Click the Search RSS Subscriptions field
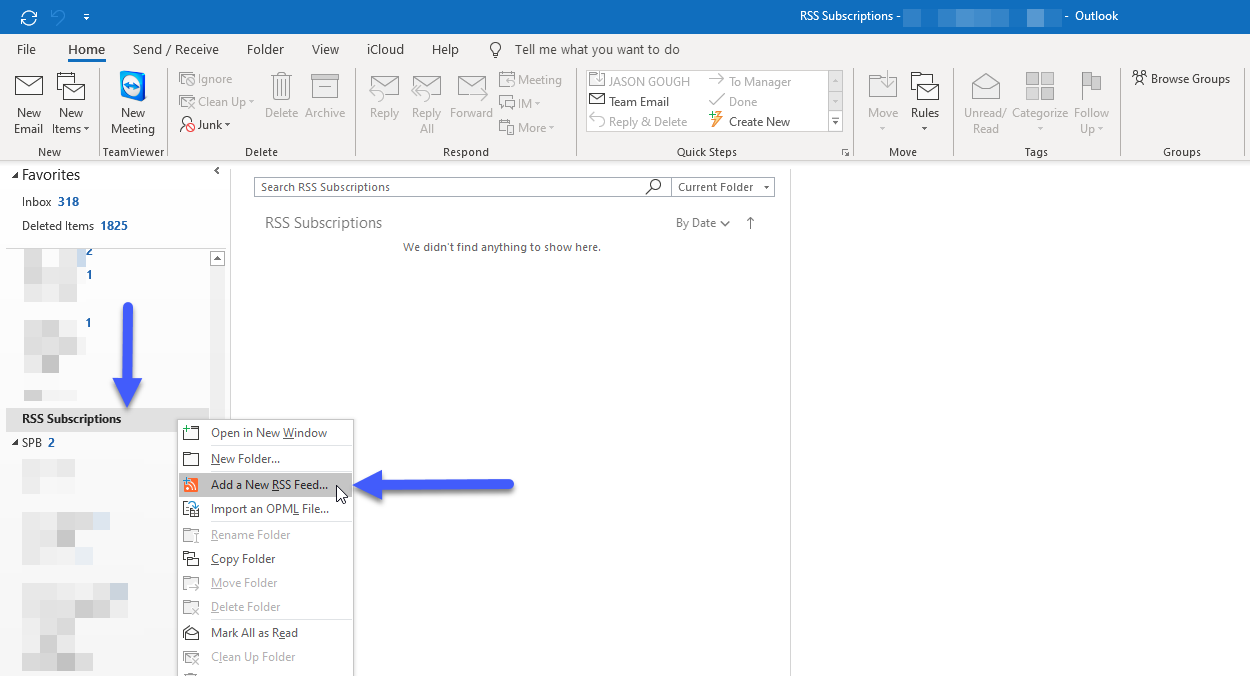Viewport: 1250px width, 676px height. (x=449, y=187)
